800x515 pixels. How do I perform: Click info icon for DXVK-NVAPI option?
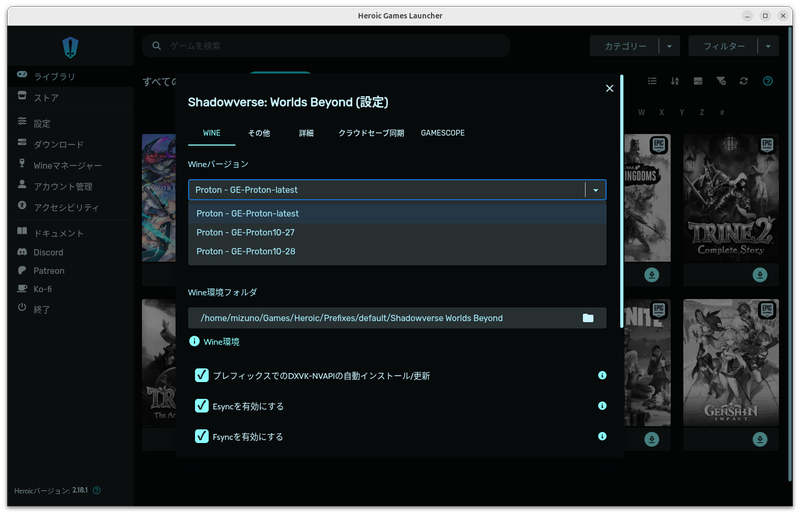tap(602, 375)
